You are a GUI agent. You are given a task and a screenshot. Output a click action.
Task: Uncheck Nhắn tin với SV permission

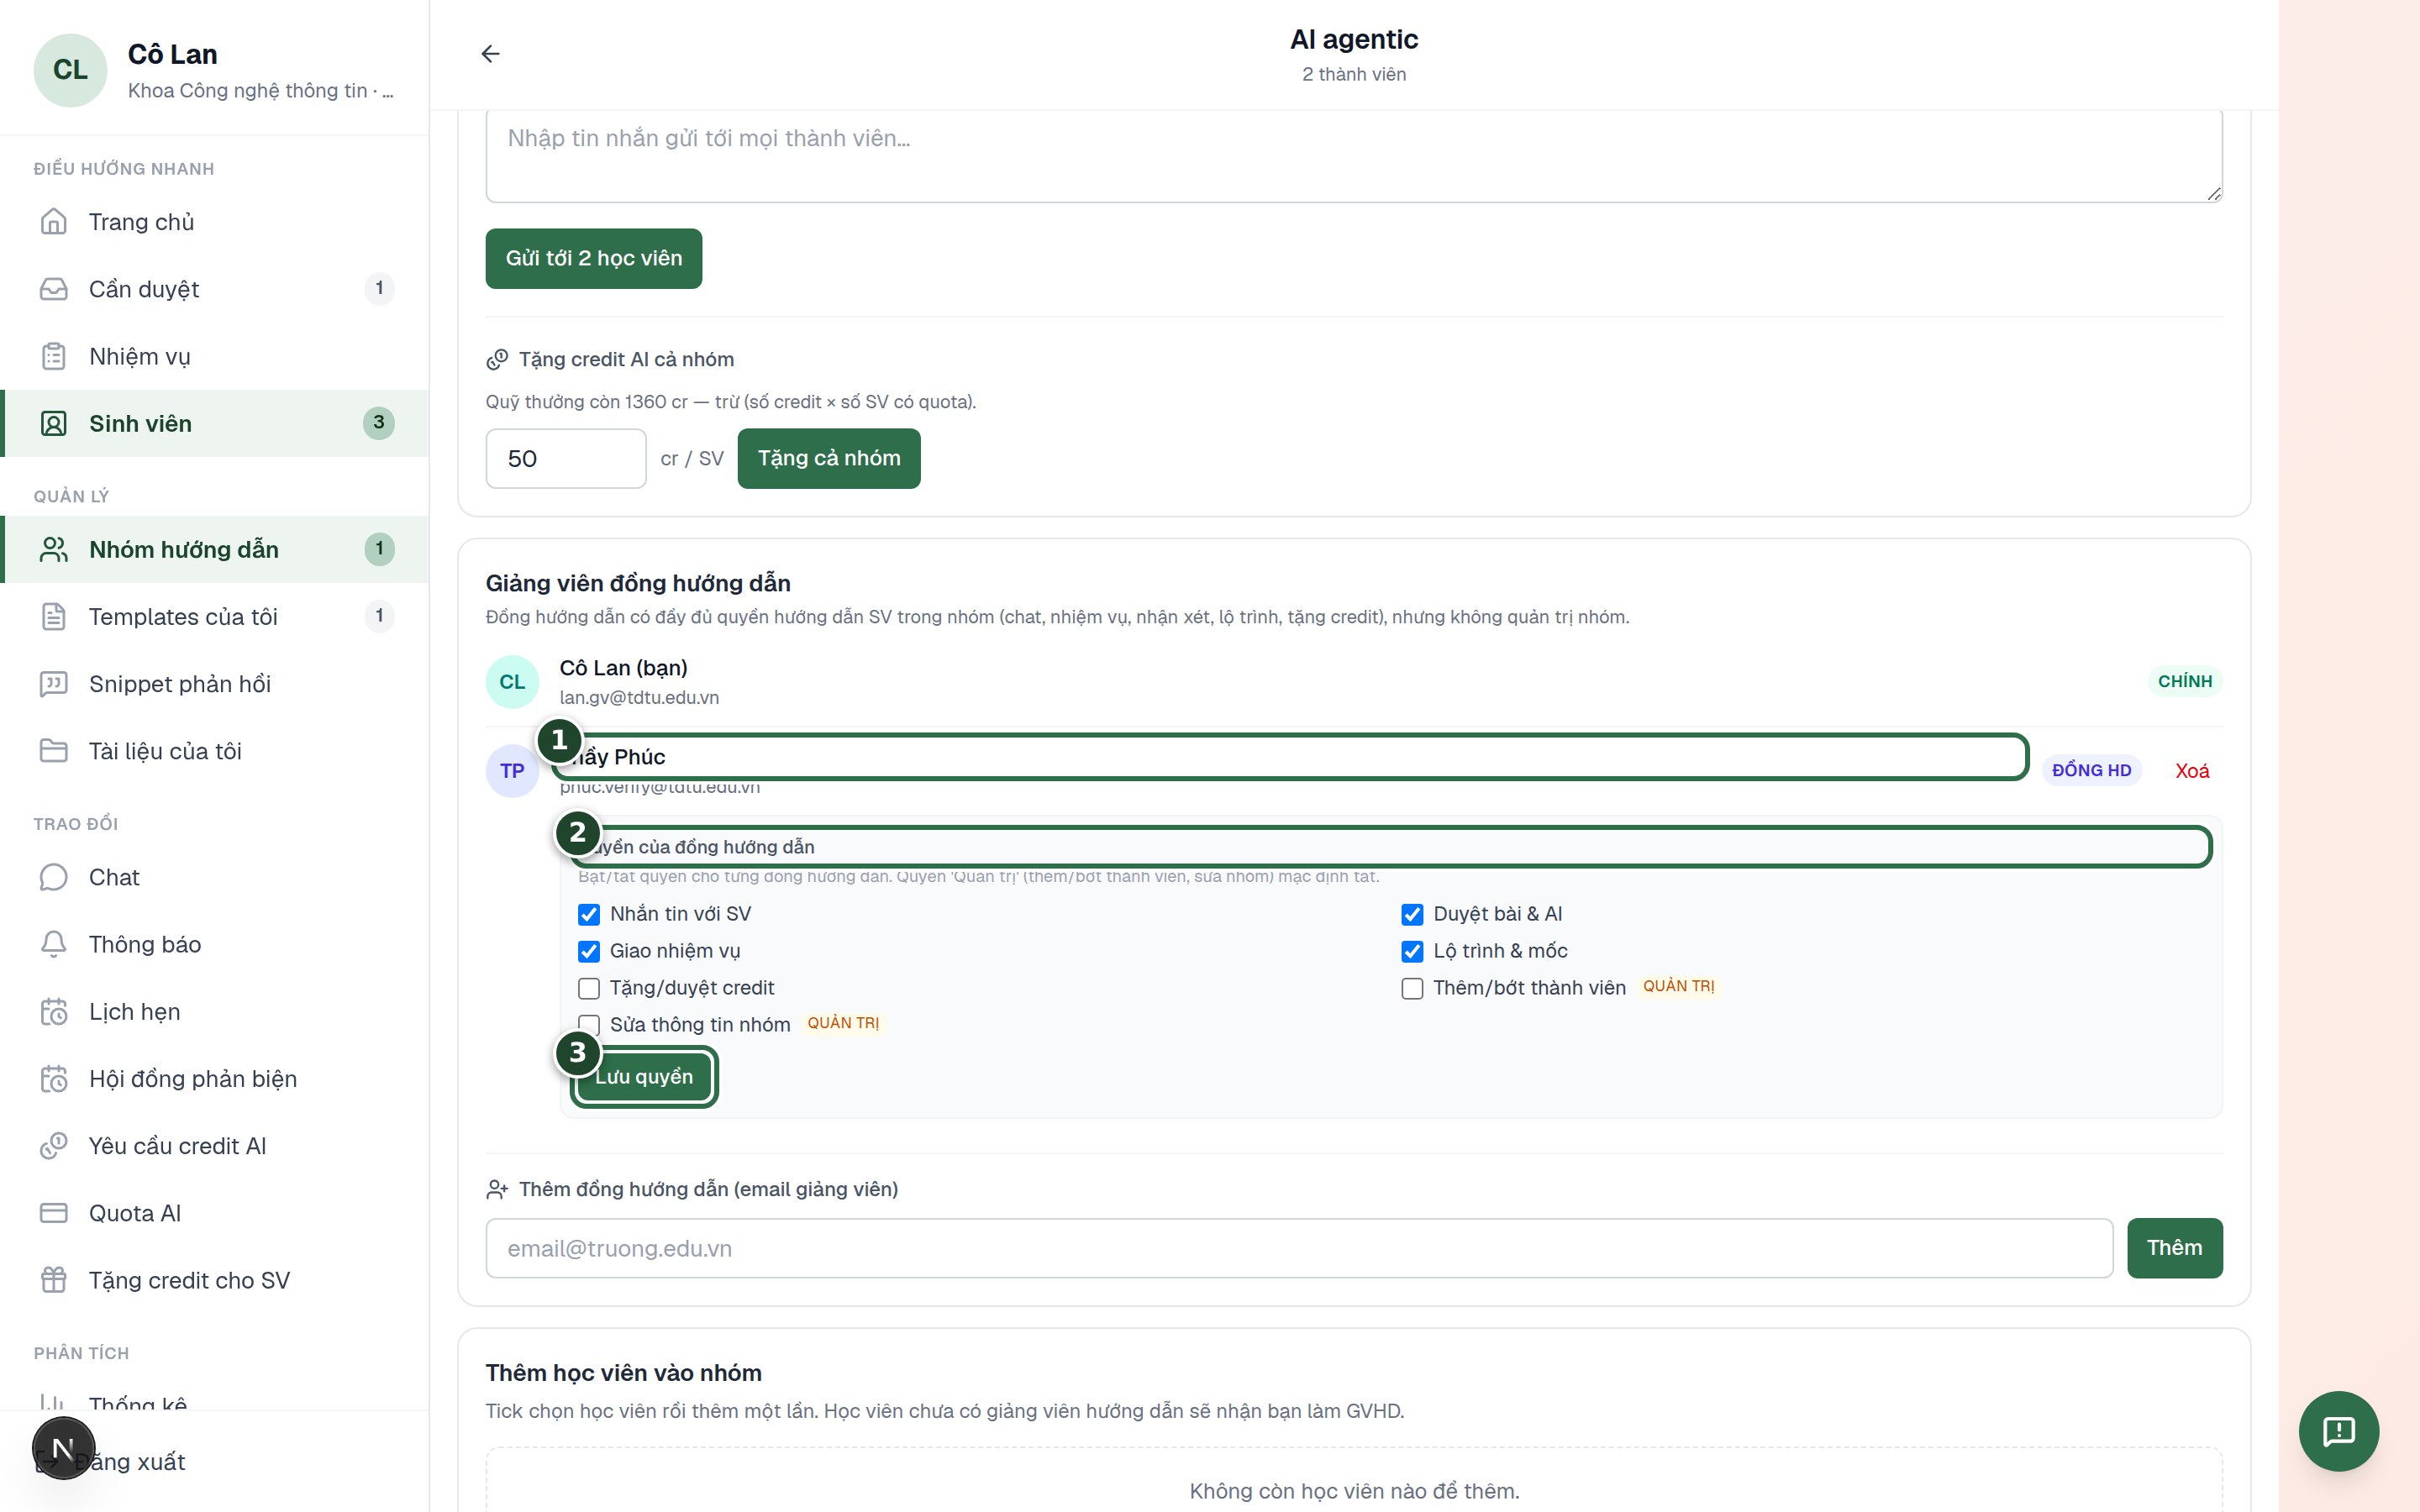(x=589, y=914)
